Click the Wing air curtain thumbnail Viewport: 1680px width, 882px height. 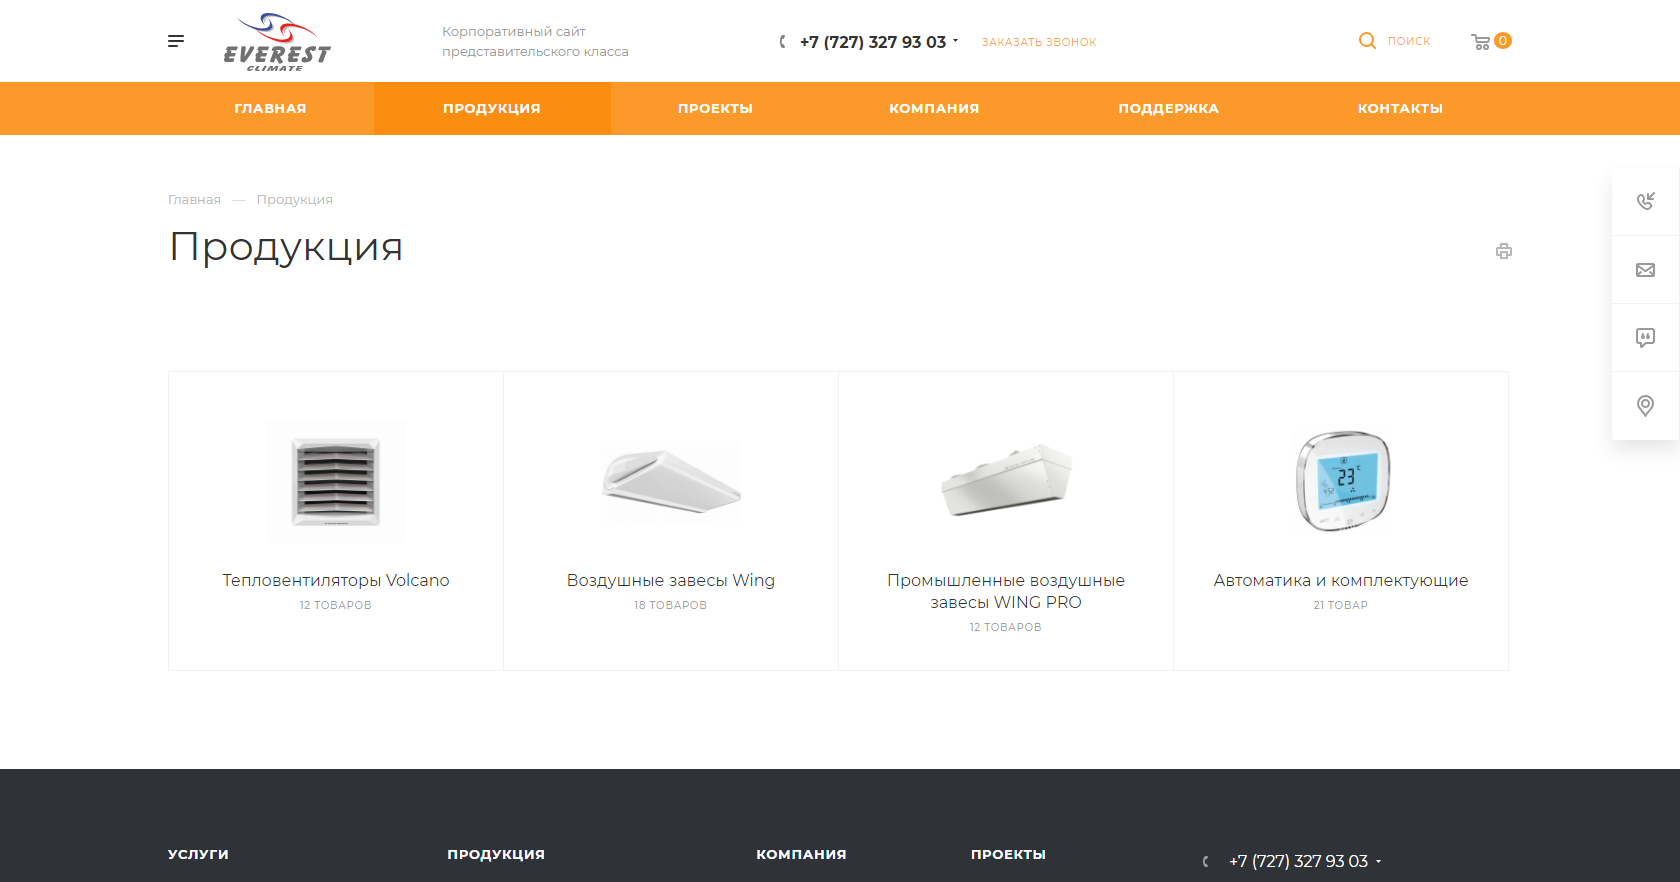click(671, 481)
